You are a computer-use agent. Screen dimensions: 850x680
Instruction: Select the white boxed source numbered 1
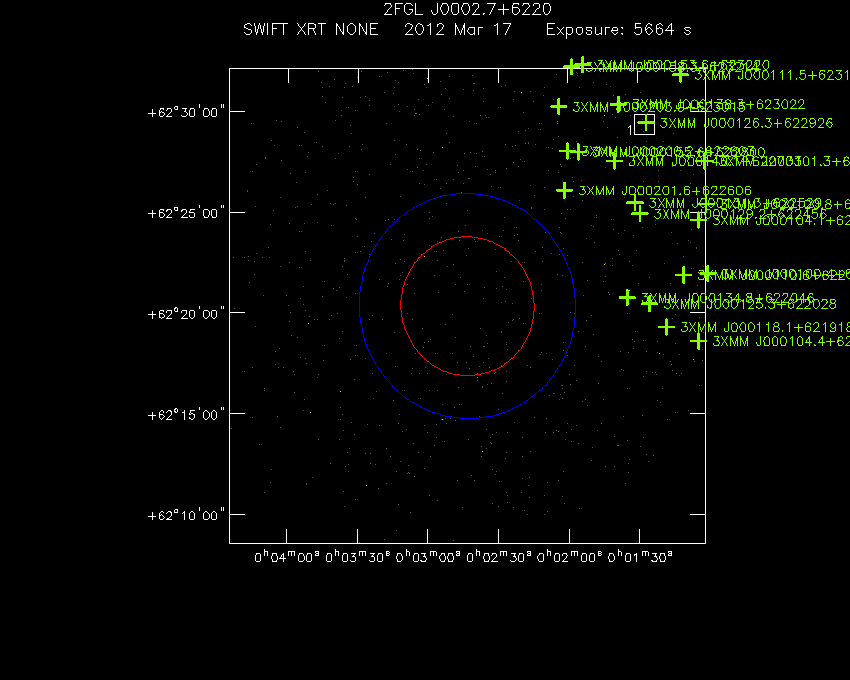pos(645,124)
